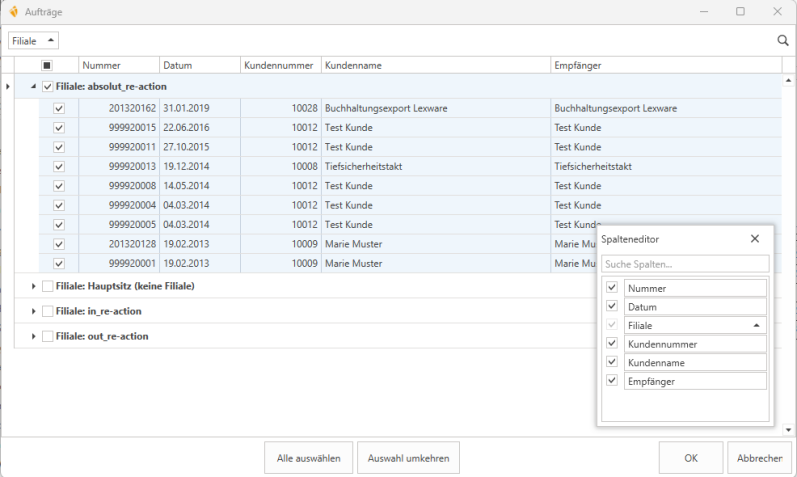Screen dimensions: 797x477
Task: Uncheck order 201320162 row checkbox
Action: click(x=59, y=108)
